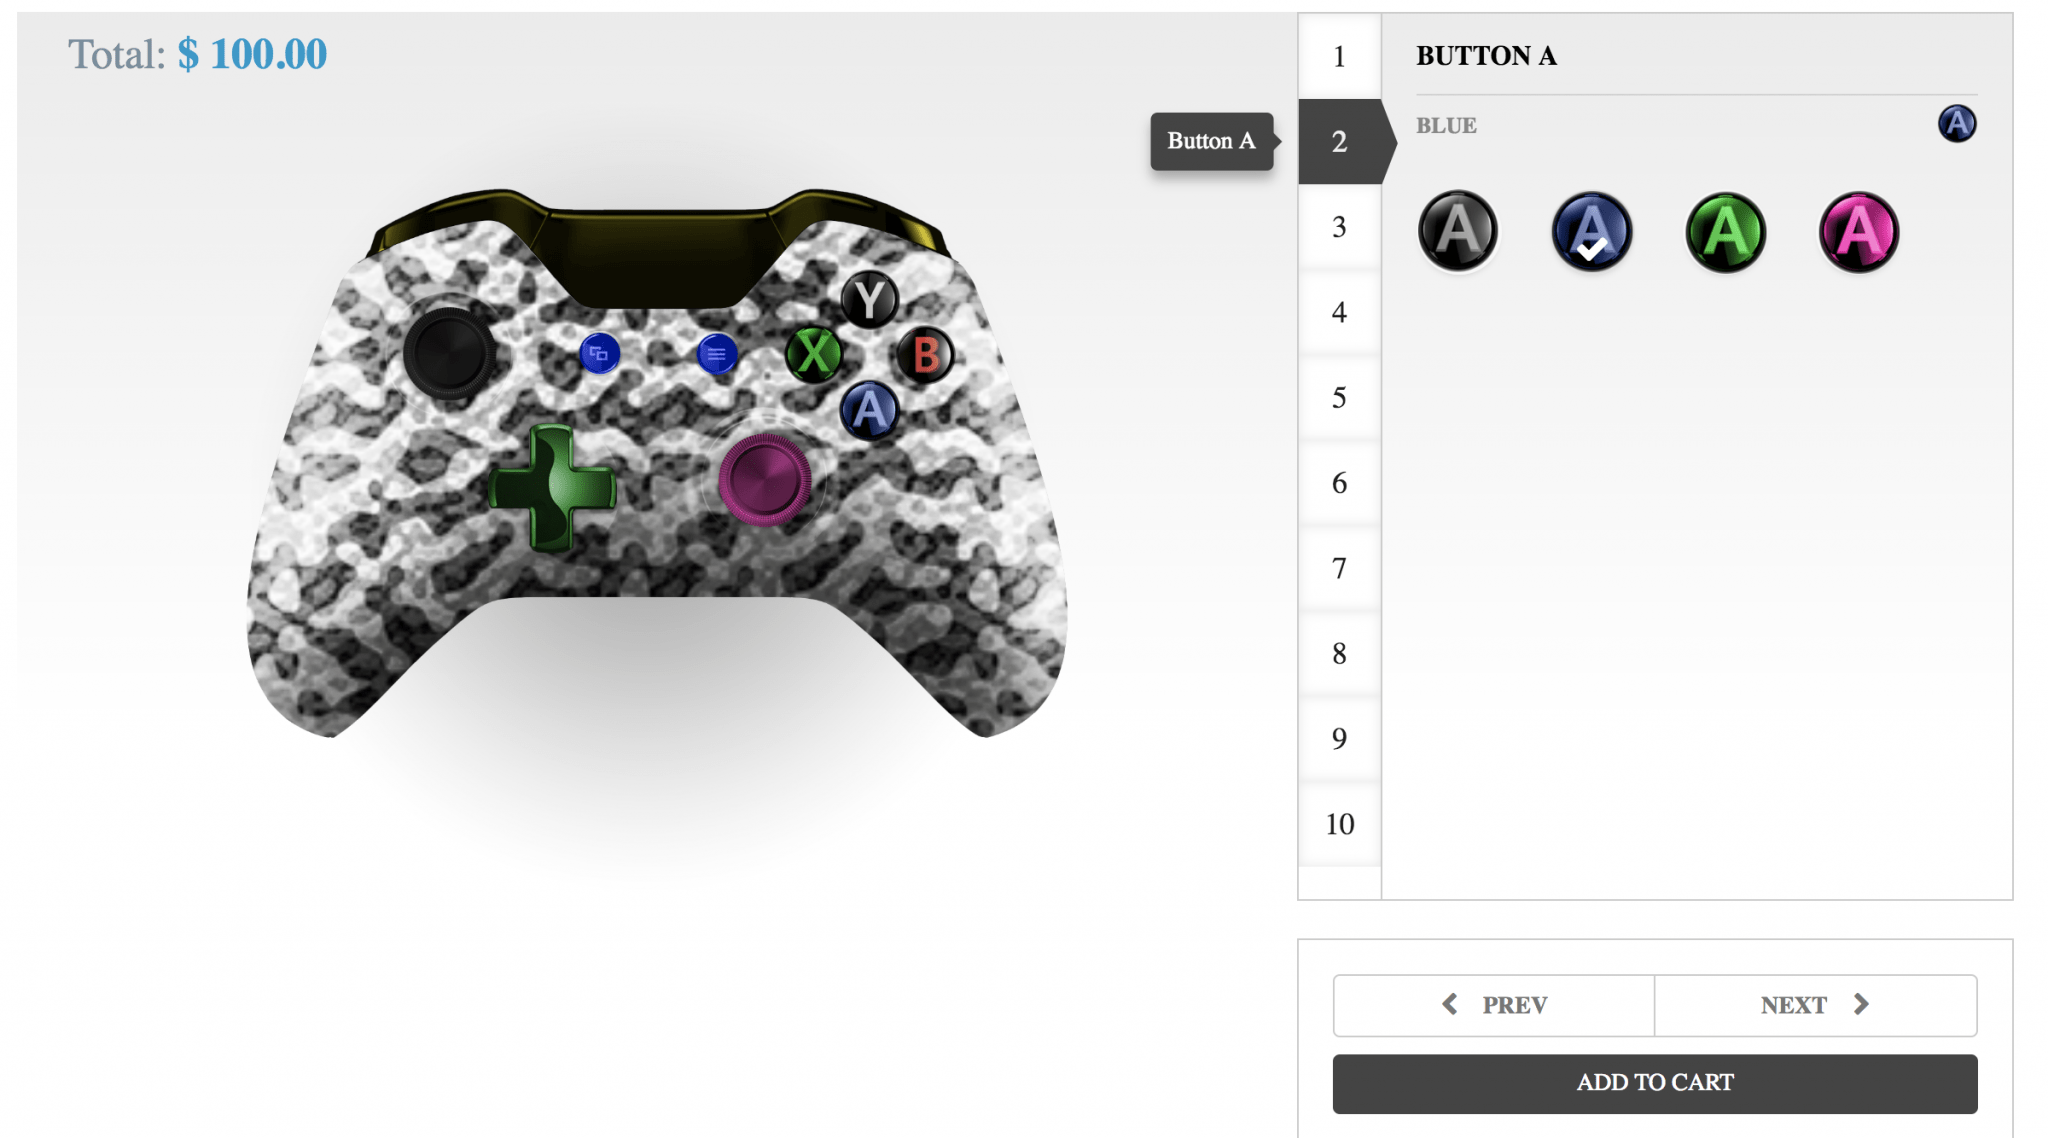This screenshot has width=2048, height=1138.
Task: Go to step 1 tab
Action: point(1339,56)
